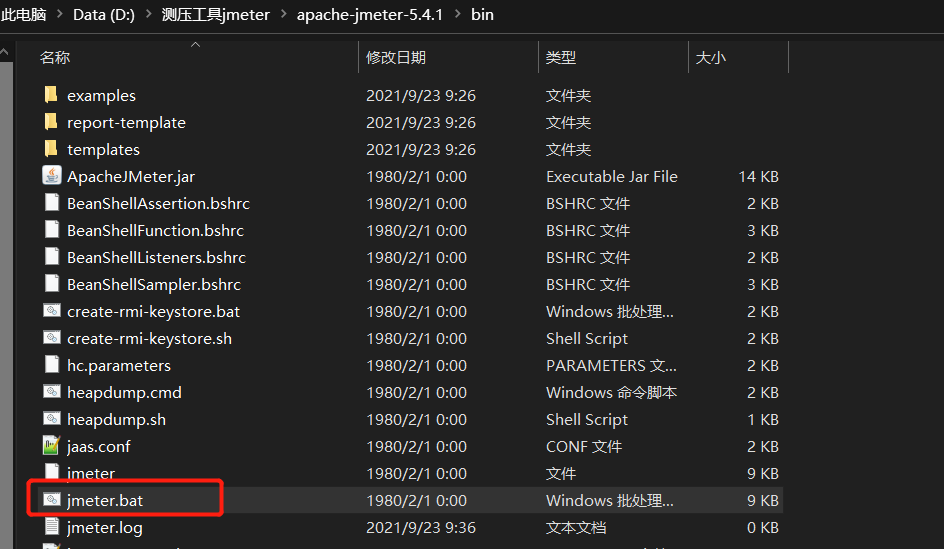The height and width of the screenshot is (549, 944).
Task: Select the file named ApacheJMeter.jar
Action: [x=131, y=176]
